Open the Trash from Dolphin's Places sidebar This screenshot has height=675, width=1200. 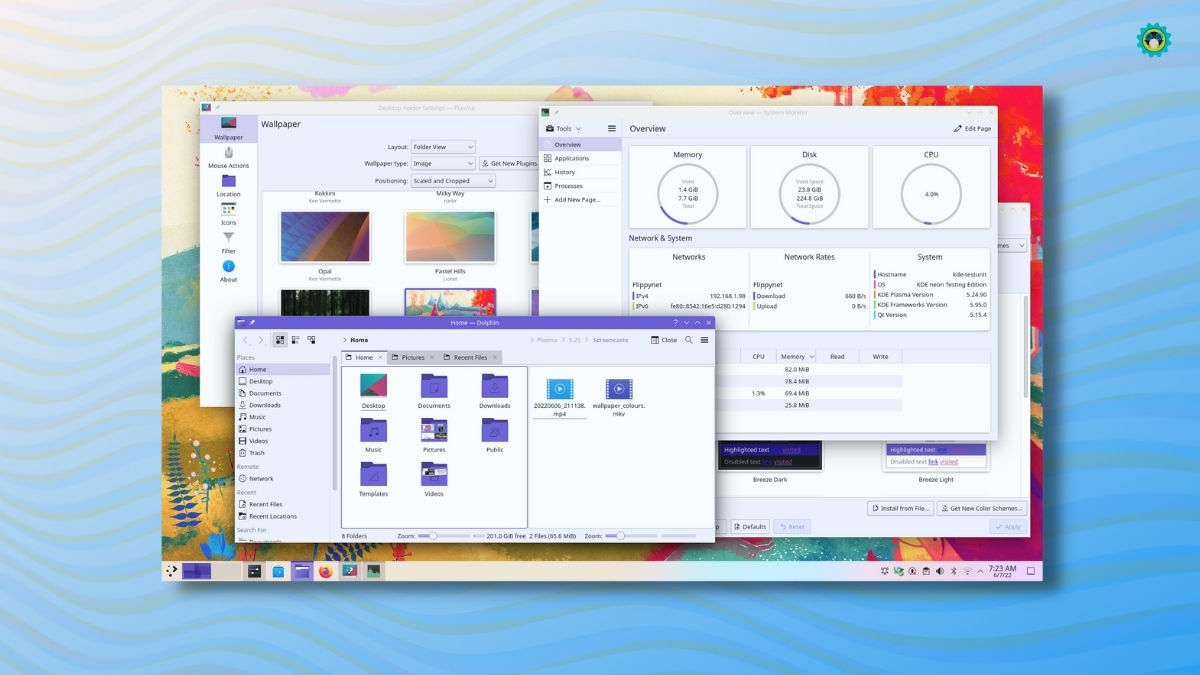tap(258, 452)
